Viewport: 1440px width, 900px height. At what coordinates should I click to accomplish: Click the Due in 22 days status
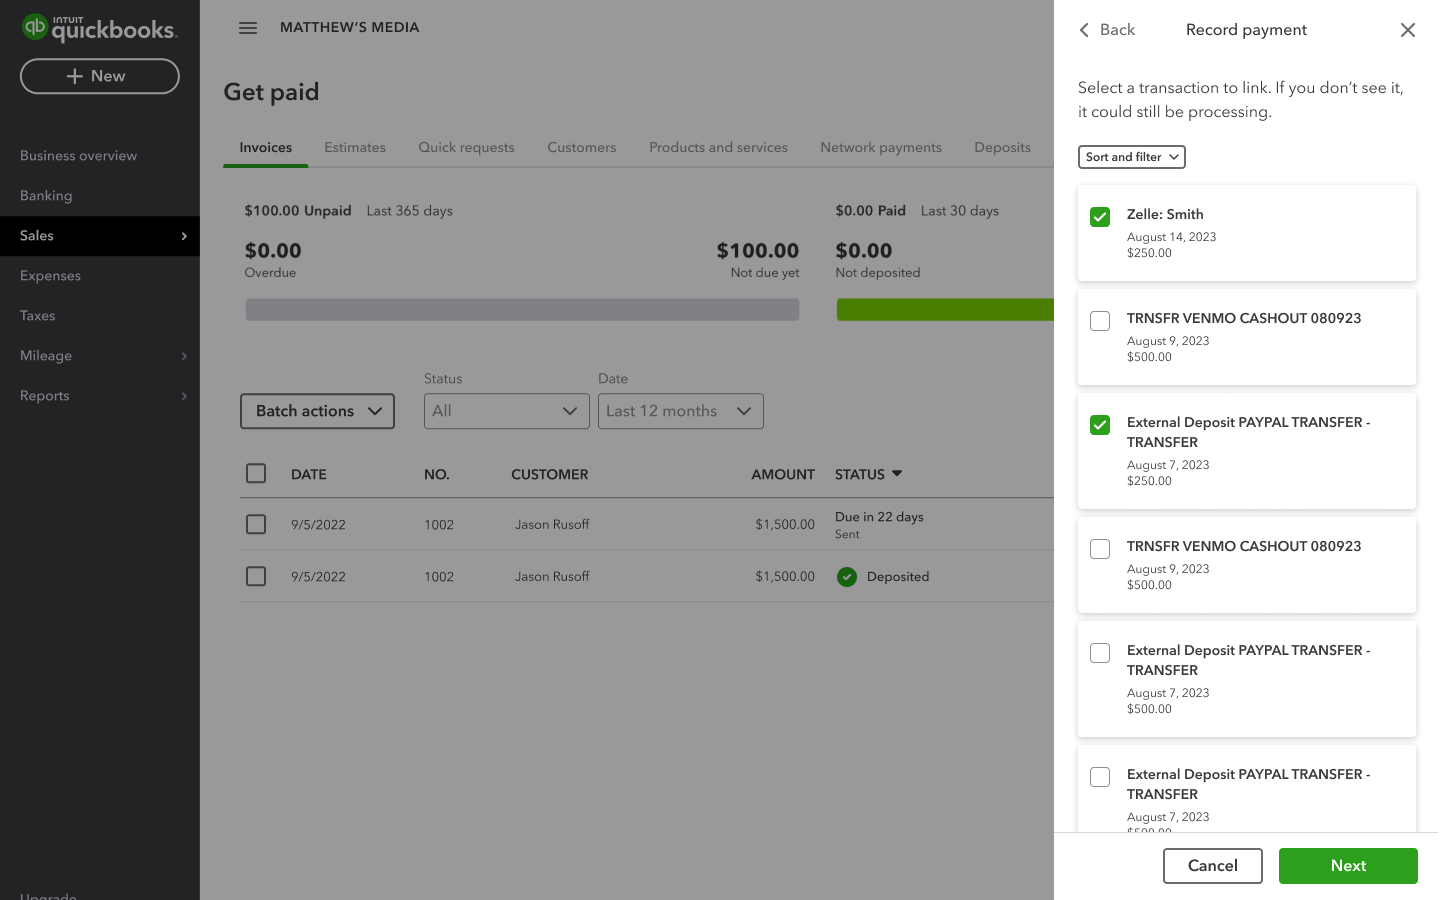879,517
